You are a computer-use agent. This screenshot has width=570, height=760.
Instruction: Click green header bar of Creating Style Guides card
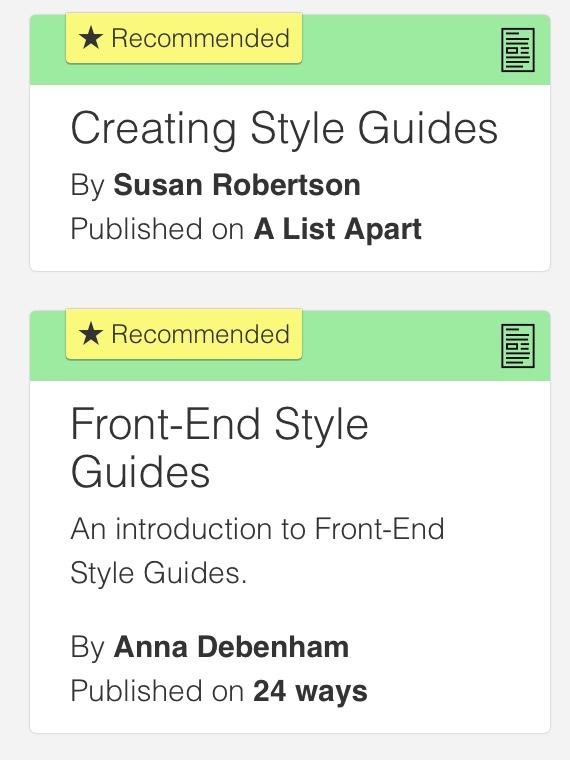[x=290, y=50]
